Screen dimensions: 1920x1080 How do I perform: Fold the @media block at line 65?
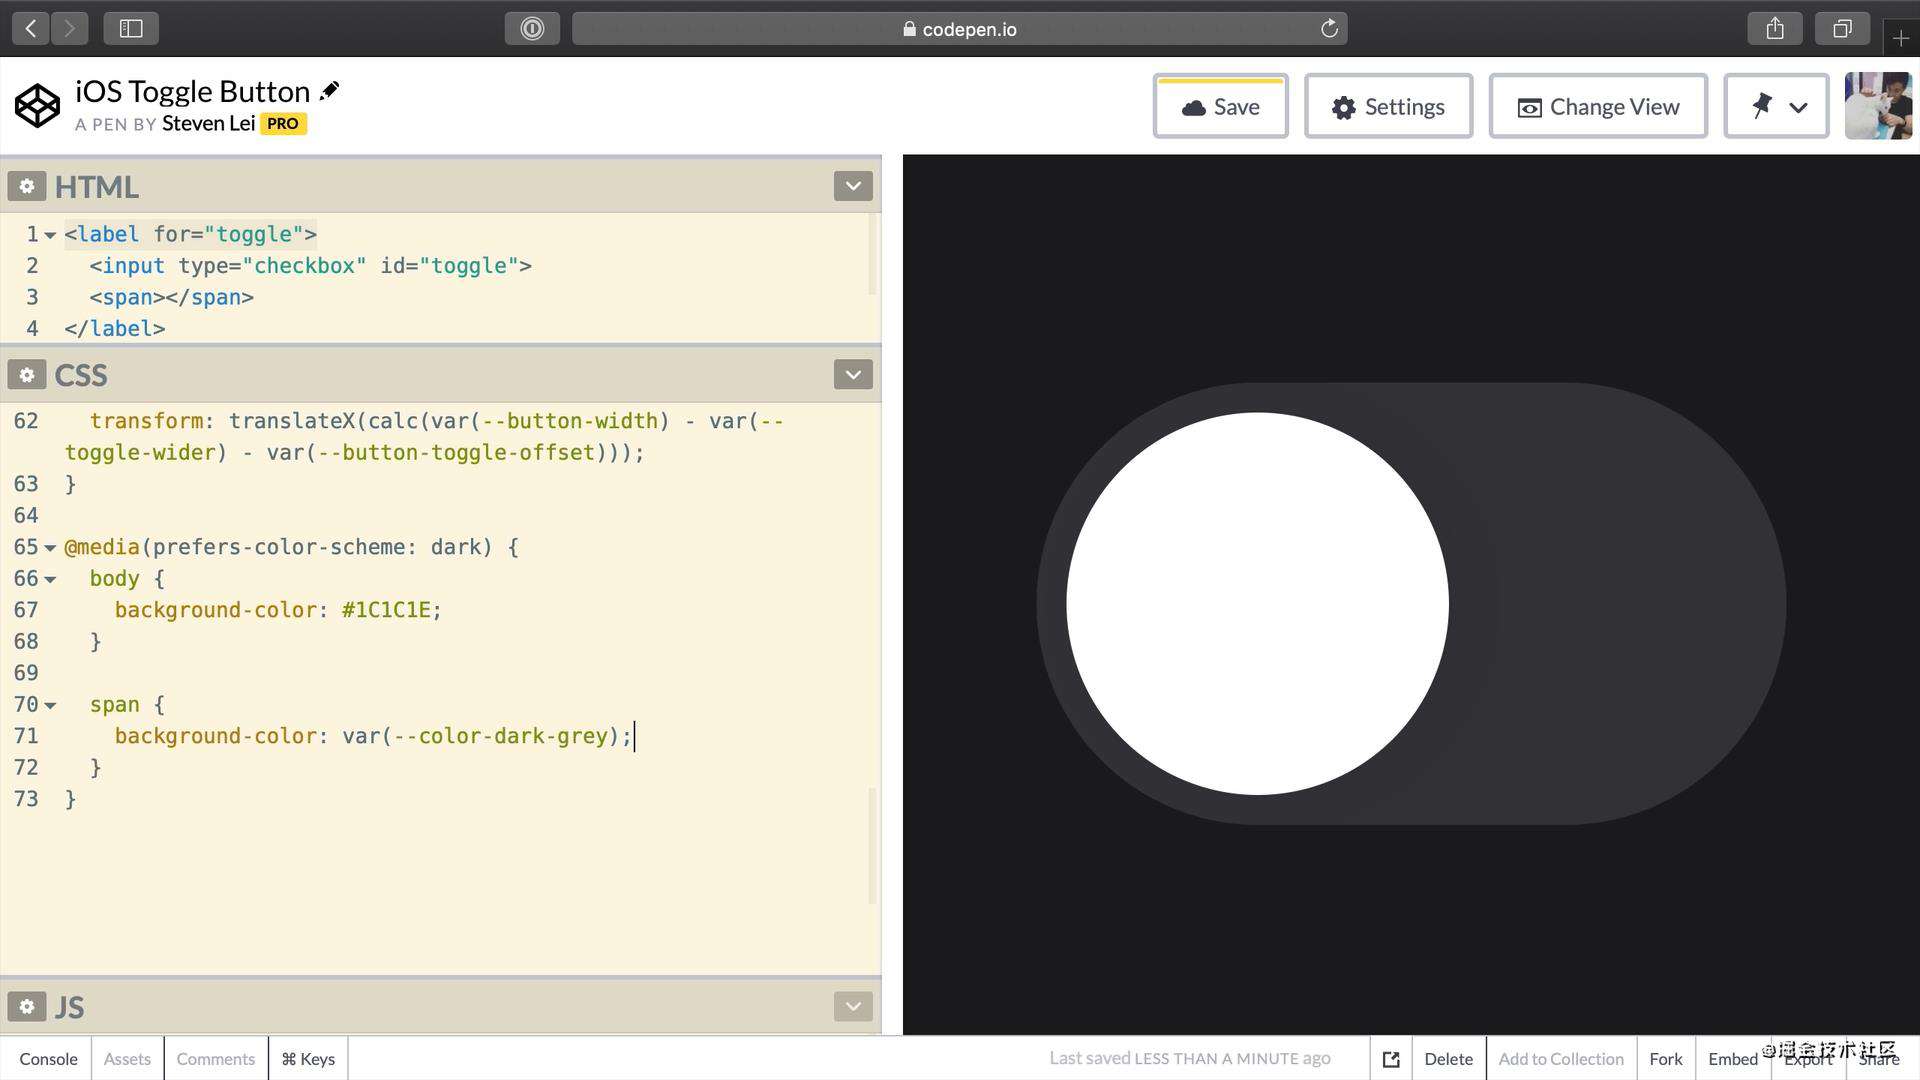[x=50, y=548]
